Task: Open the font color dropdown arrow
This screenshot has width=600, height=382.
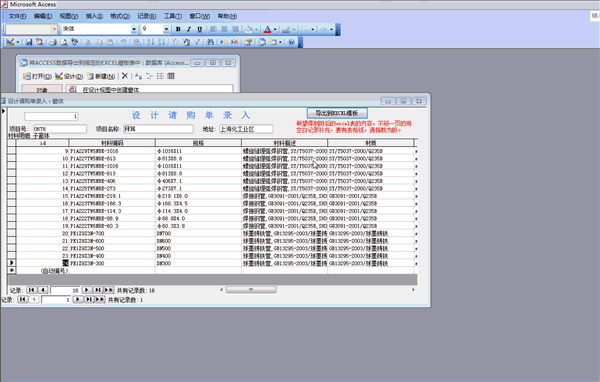Action: [x=275, y=29]
